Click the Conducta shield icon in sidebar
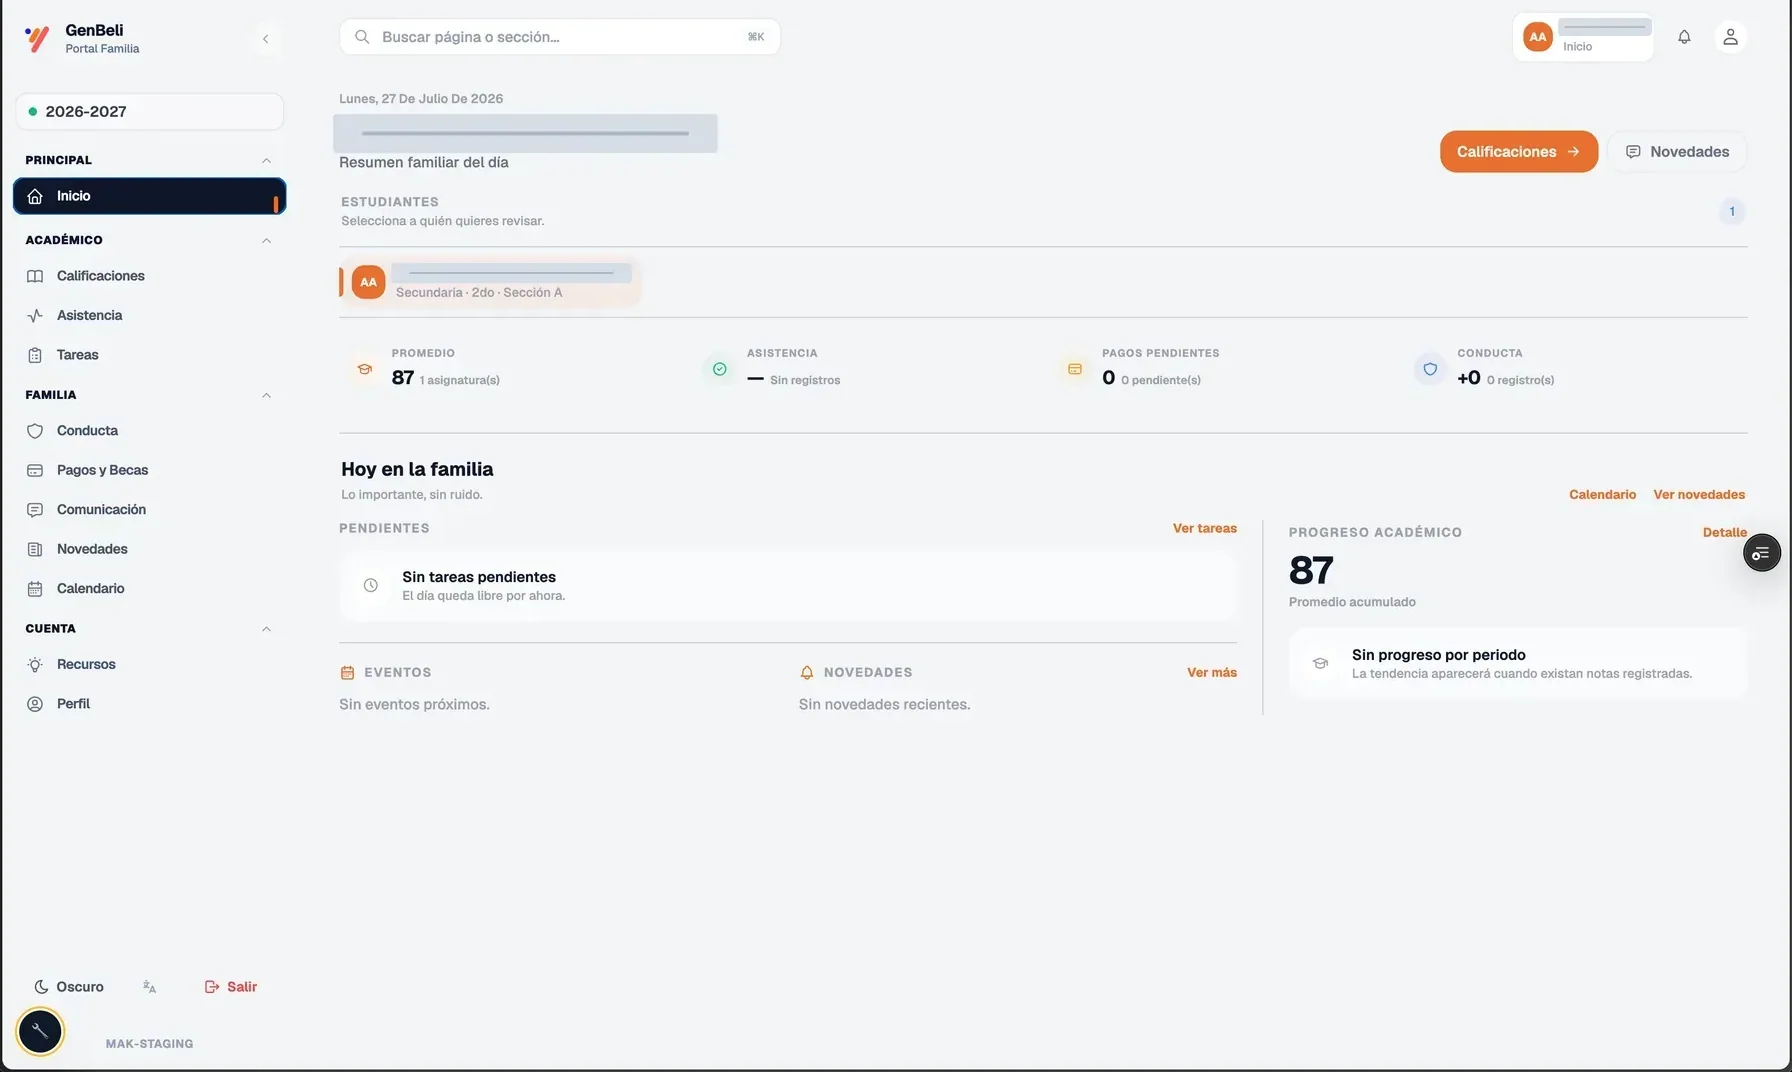This screenshot has height=1072, width=1792. [x=35, y=431]
